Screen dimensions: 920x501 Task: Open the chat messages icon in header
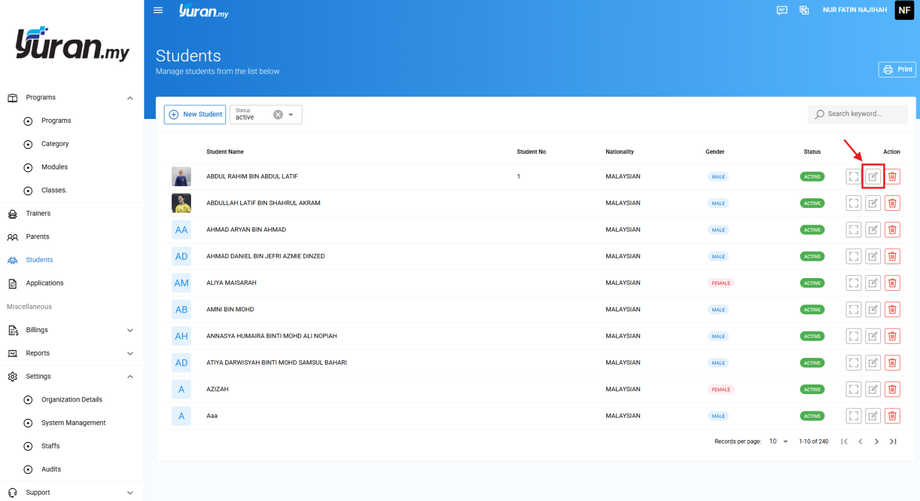tap(782, 11)
